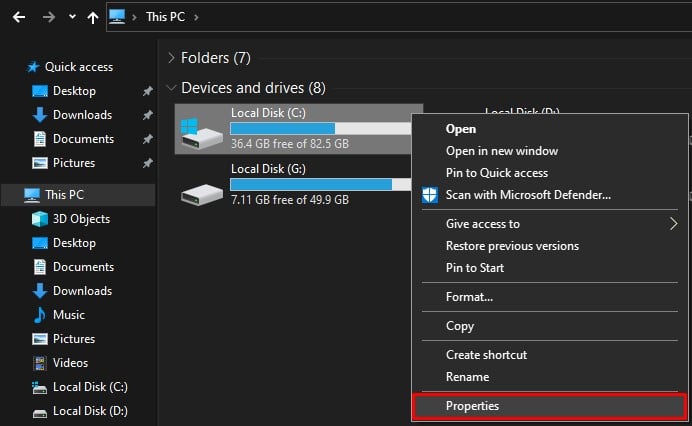The height and width of the screenshot is (426, 692).
Task: Click the 3D Objects icon in sidebar
Action: tap(40, 219)
